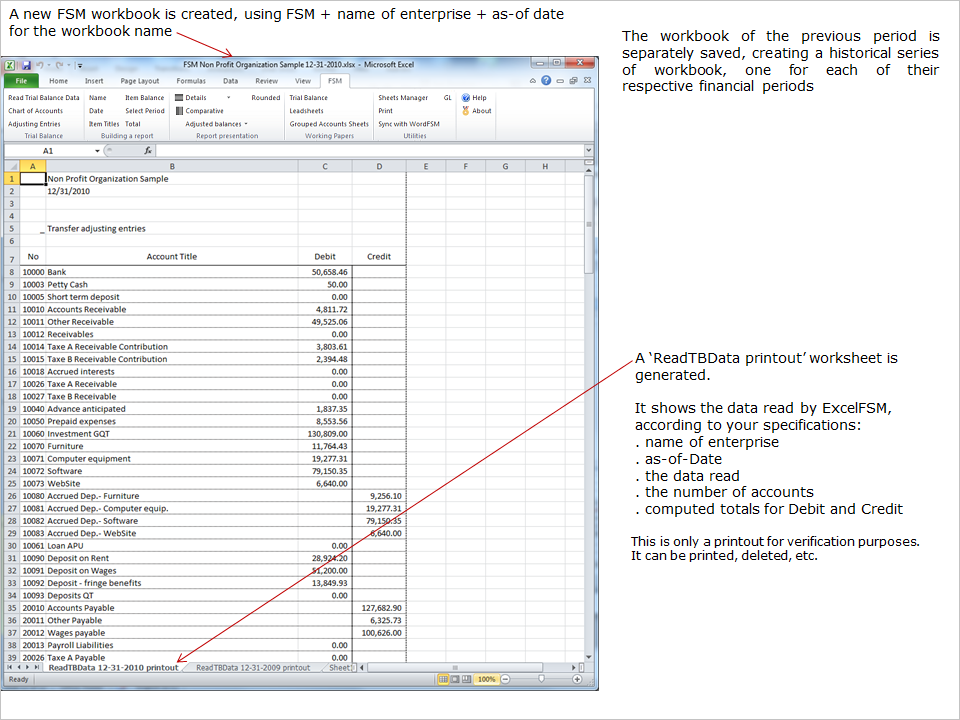The image size is (960, 720).
Task: Switch to ReadTBData 12-31-2009 printout sheet tab
Action: coord(253,667)
